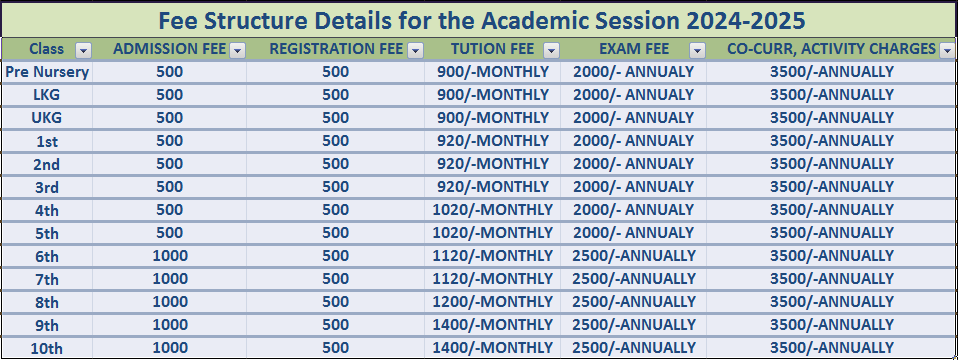This screenshot has width=958, height=360.
Task: Select 4th class tuition fee 1020/-MONTHLY
Action: coord(492,210)
